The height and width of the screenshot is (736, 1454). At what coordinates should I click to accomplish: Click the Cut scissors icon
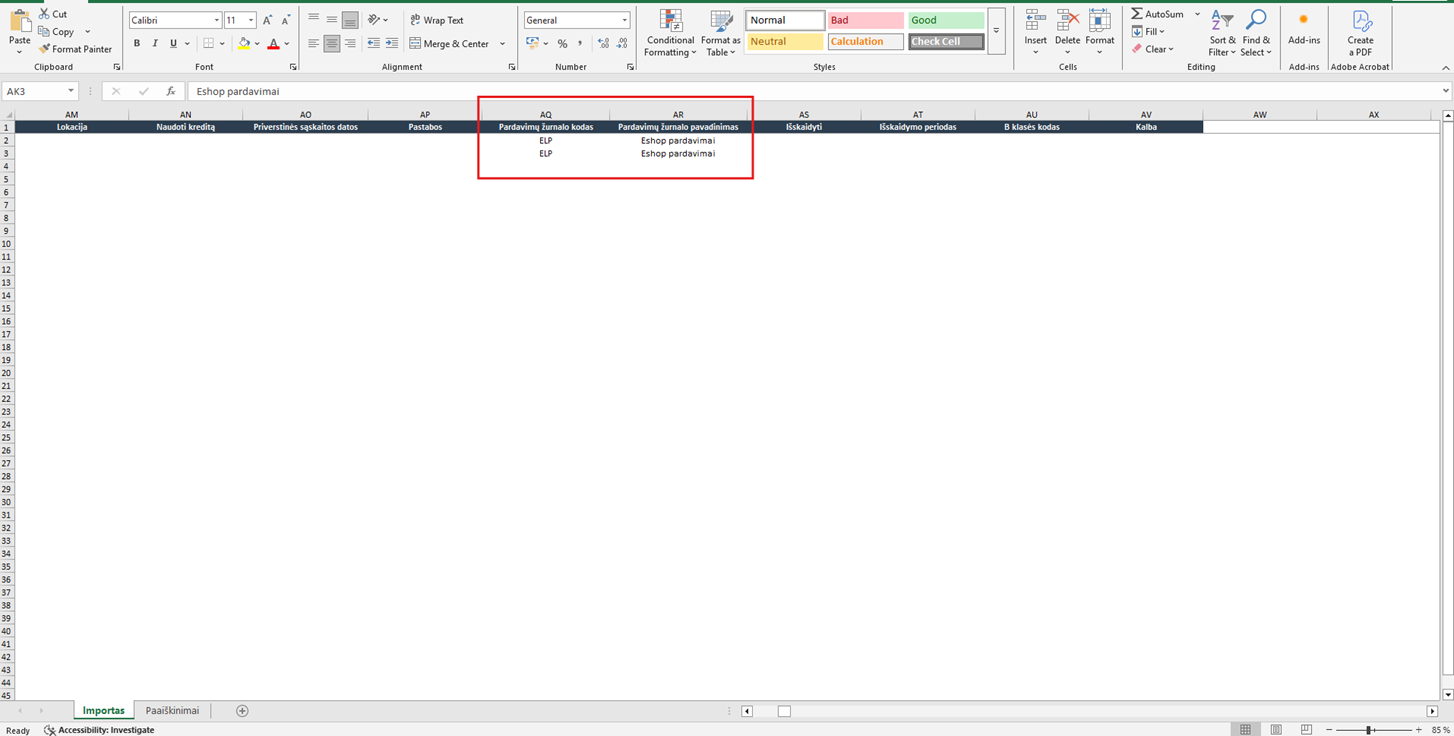[x=45, y=14]
